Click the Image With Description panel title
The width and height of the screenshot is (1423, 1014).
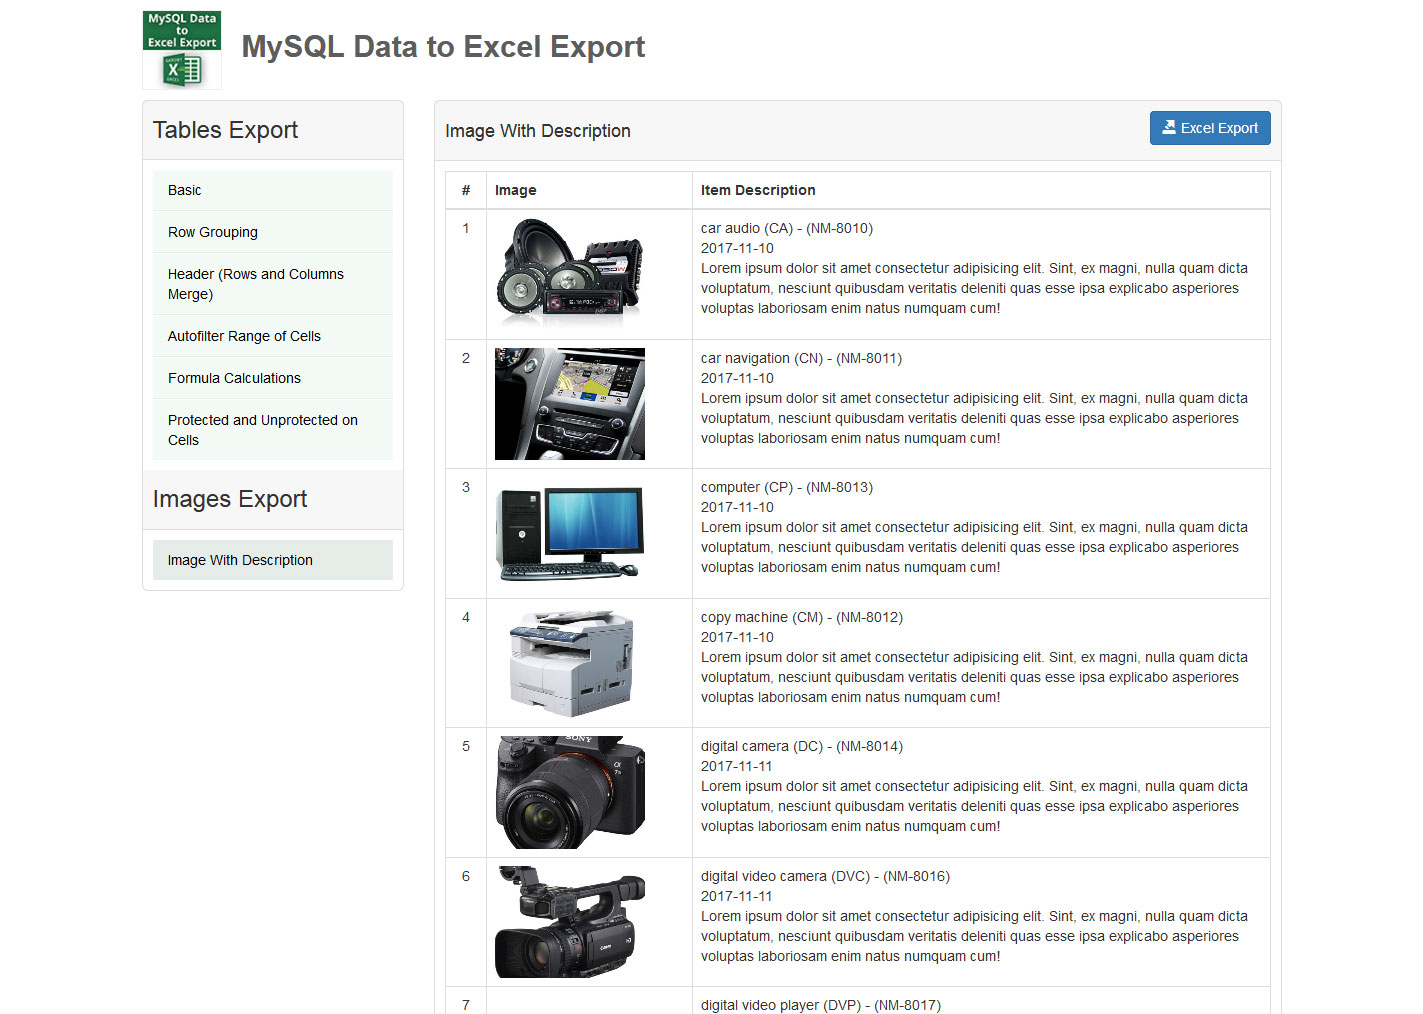pyautogui.click(x=538, y=131)
